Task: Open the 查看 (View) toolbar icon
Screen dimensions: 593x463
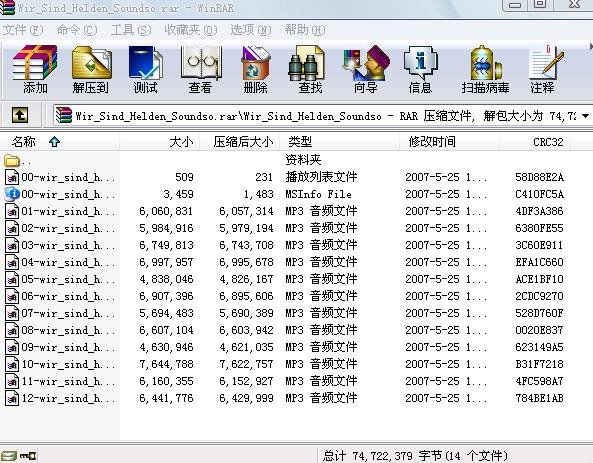Action: click(x=200, y=69)
